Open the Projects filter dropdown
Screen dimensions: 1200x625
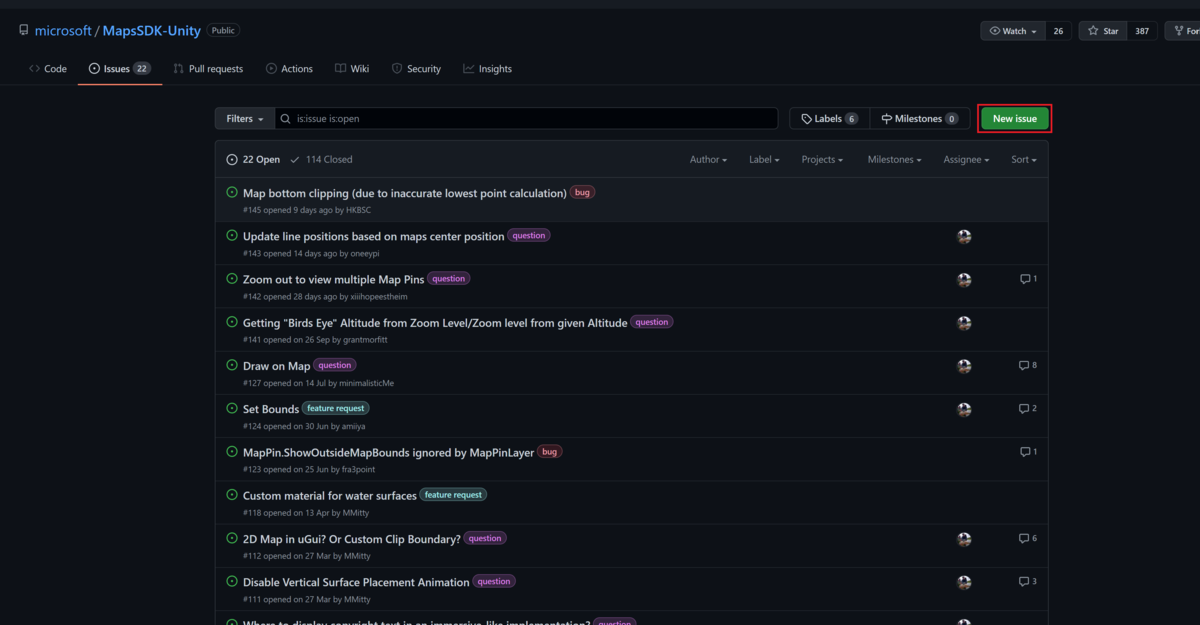822,160
